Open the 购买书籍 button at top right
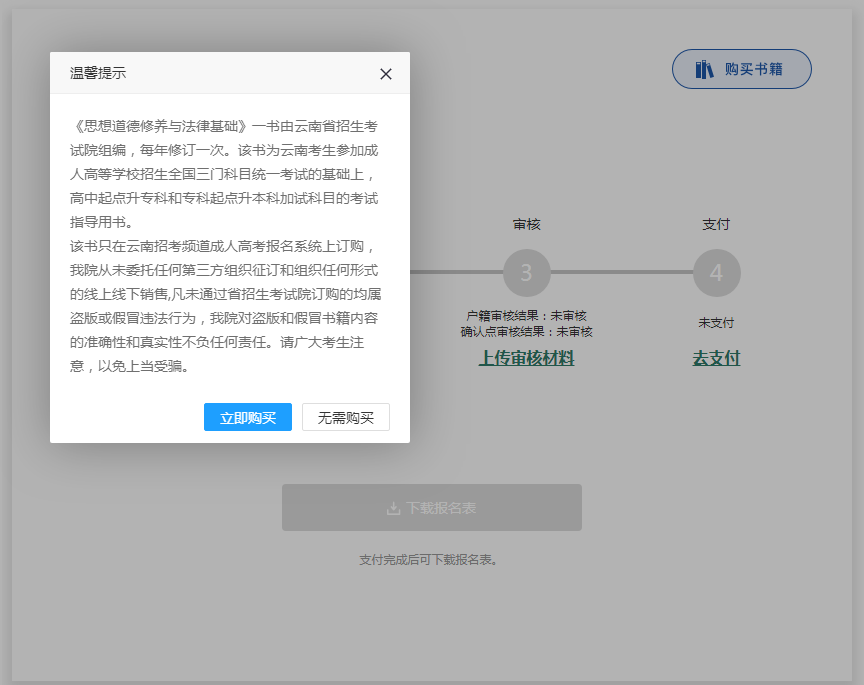 741,69
